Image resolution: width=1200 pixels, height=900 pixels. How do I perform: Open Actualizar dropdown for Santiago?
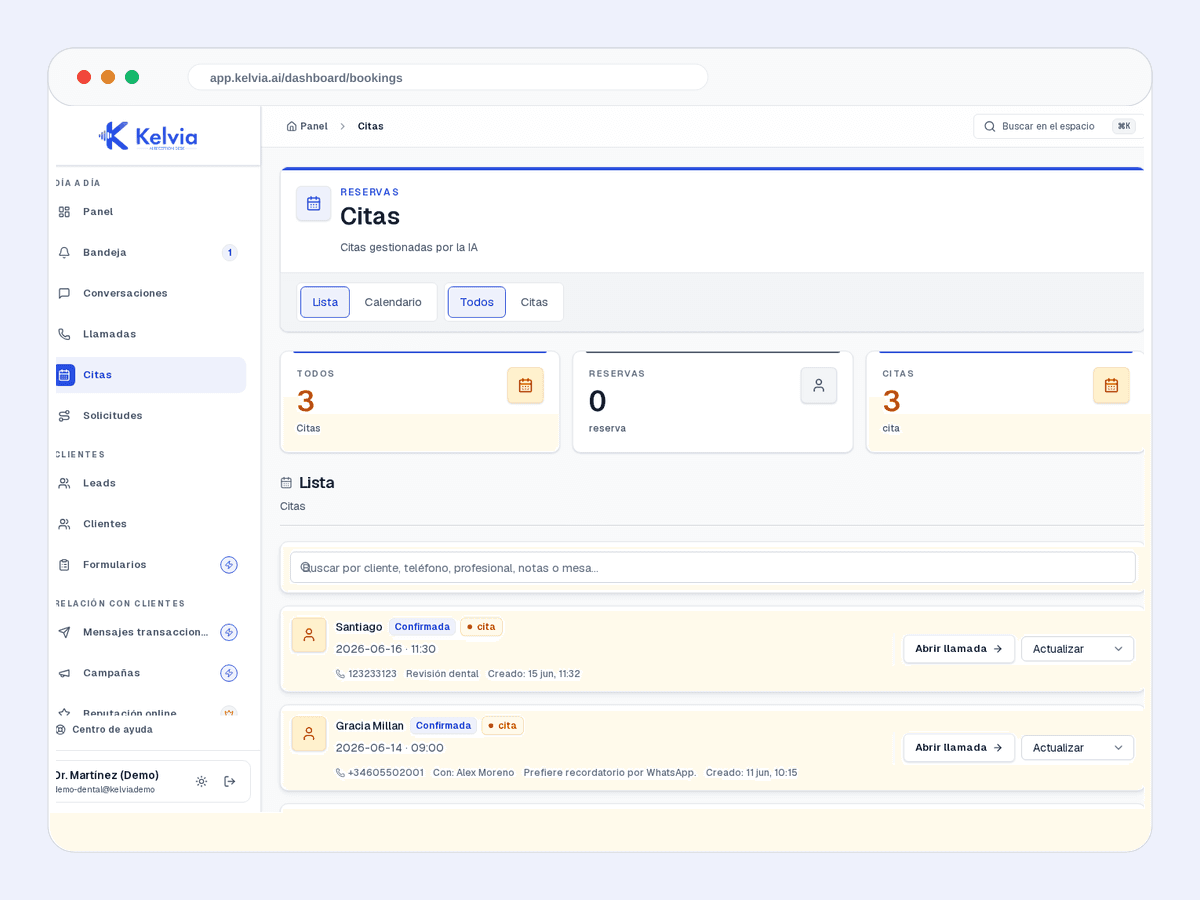click(x=1077, y=649)
